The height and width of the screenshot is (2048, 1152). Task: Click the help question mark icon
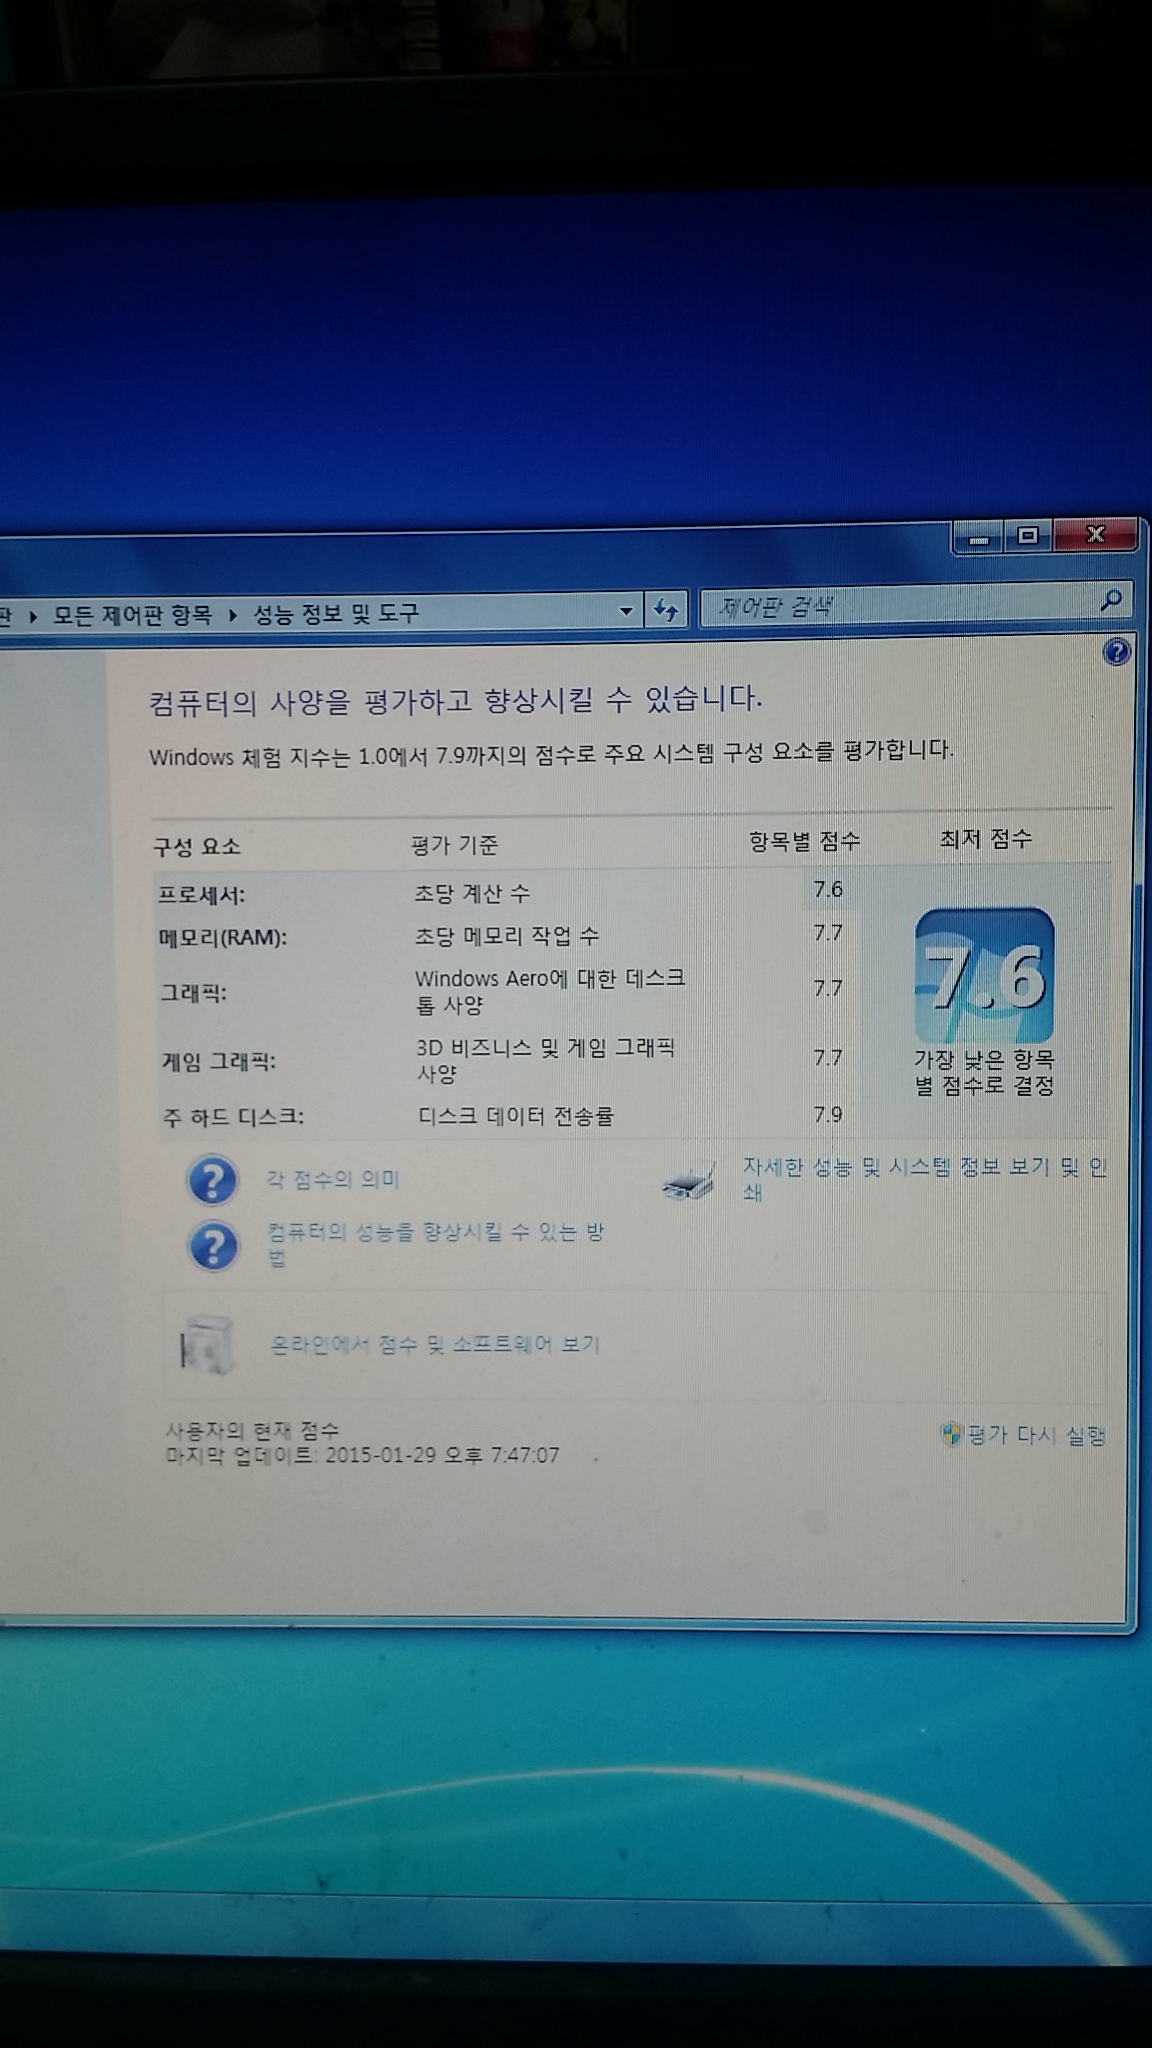(x=1116, y=653)
